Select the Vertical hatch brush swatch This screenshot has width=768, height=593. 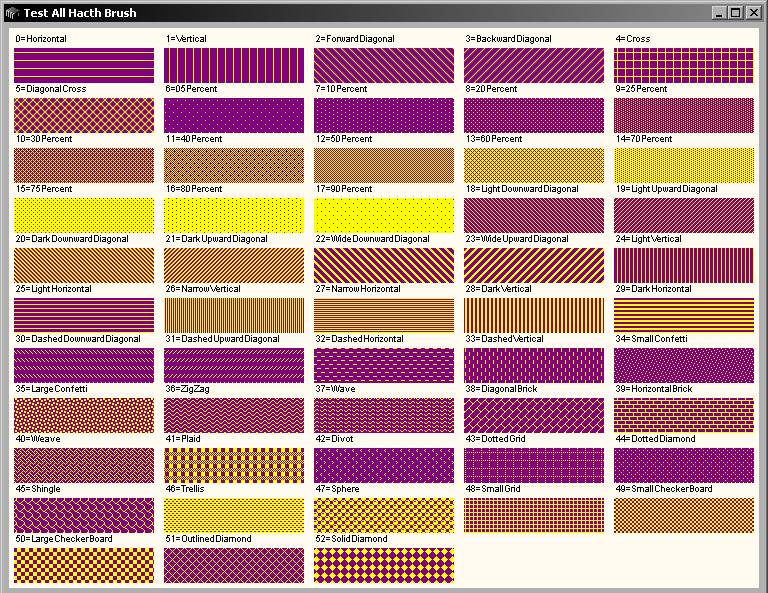tap(234, 65)
